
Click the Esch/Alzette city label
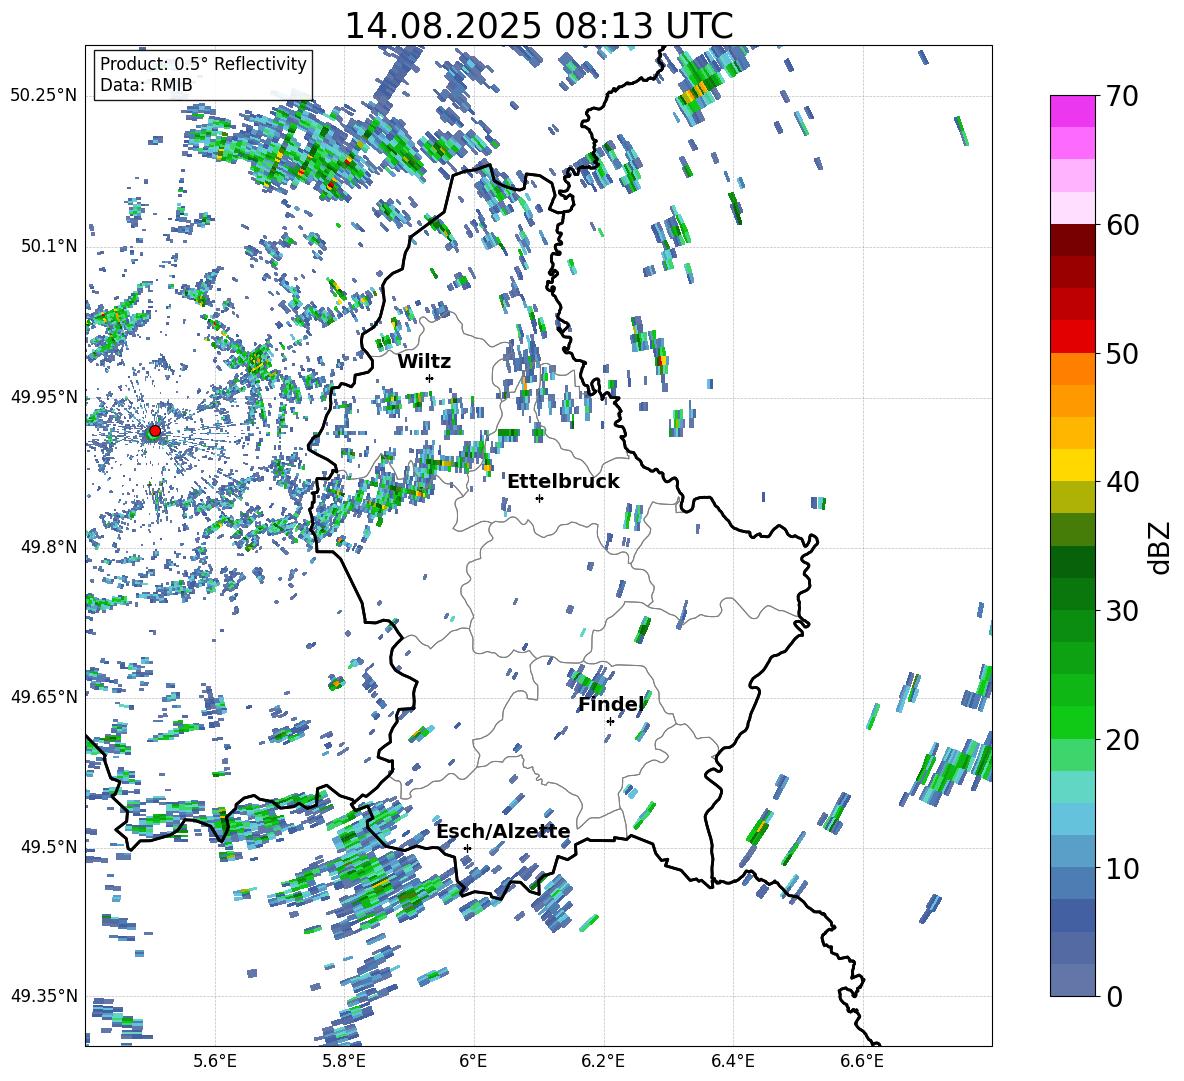coord(503,831)
